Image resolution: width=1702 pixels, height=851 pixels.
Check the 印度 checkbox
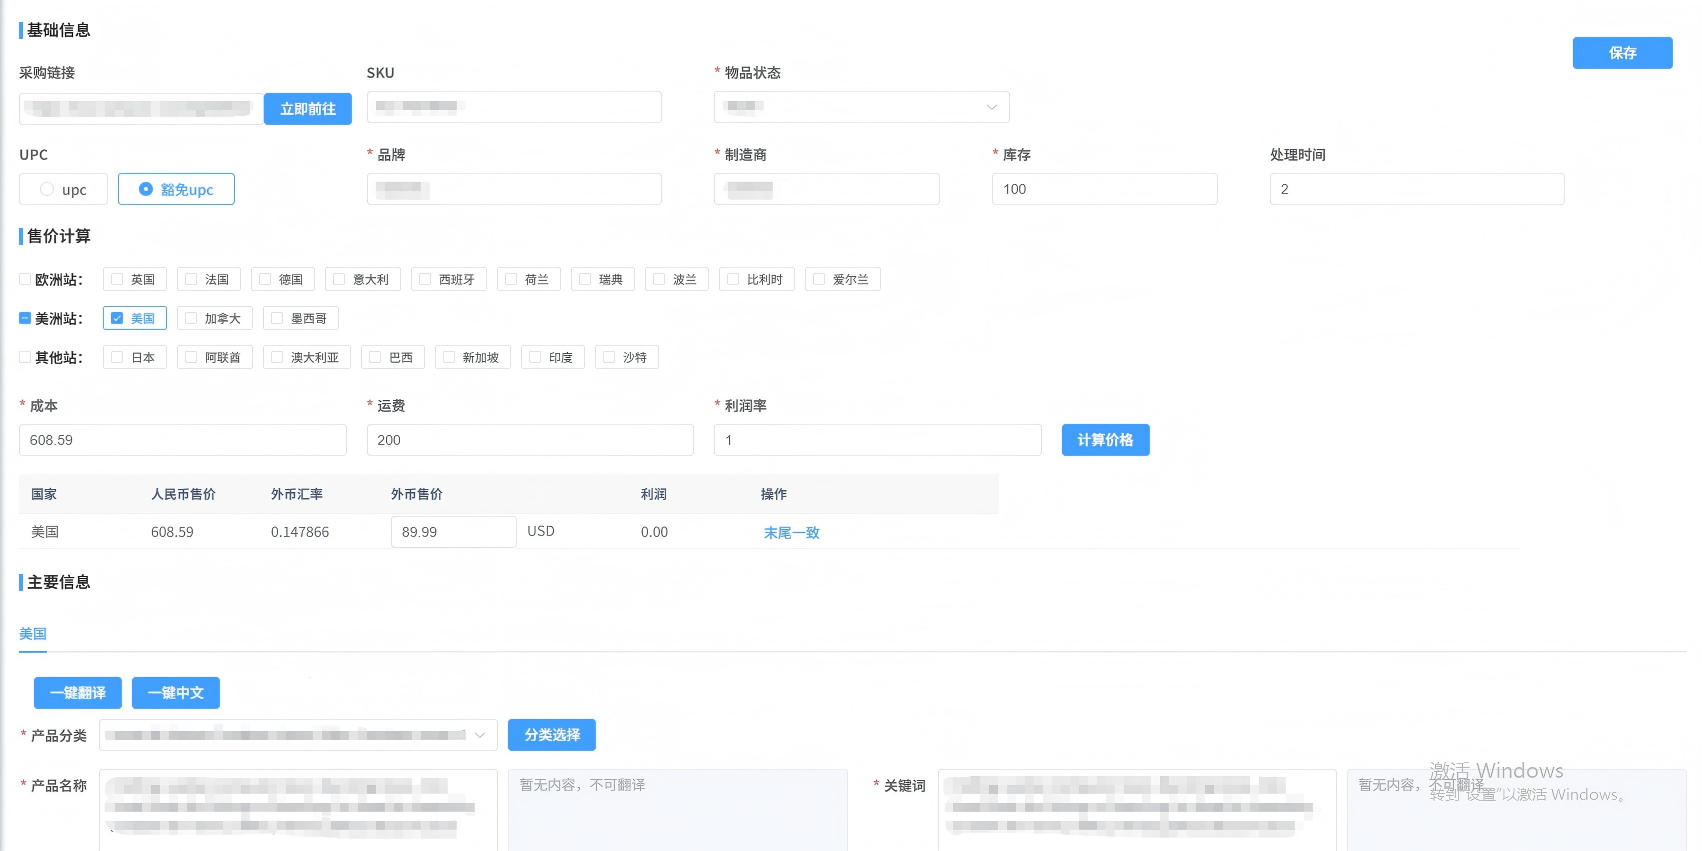pyautogui.click(x=535, y=358)
